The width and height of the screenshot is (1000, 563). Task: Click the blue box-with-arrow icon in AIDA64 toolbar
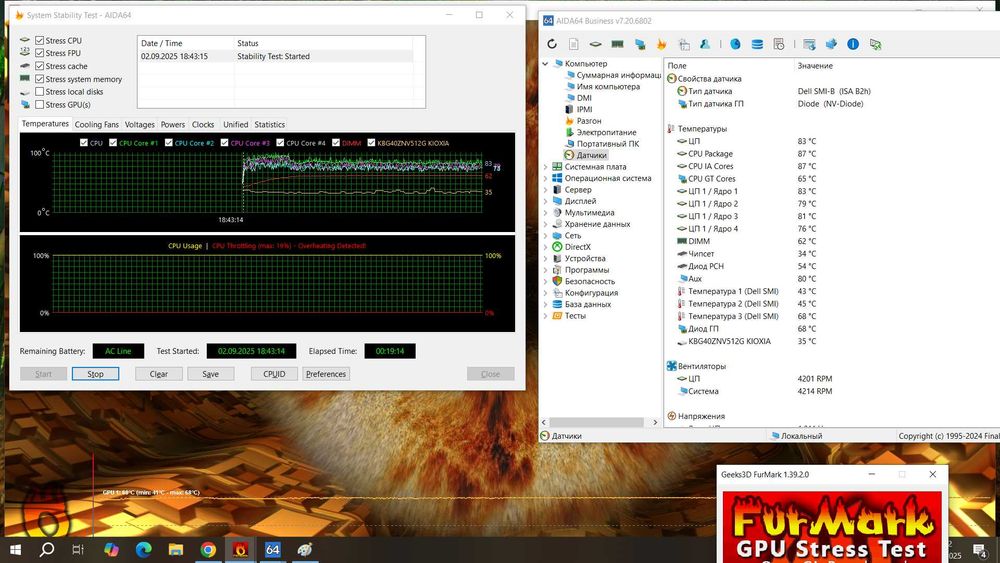(831, 44)
